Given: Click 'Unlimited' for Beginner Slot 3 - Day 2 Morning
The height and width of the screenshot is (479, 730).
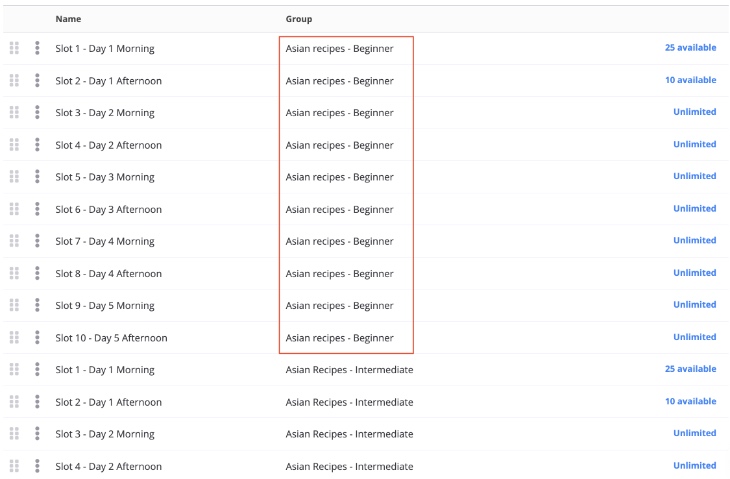Looking at the screenshot, I should click(695, 112).
